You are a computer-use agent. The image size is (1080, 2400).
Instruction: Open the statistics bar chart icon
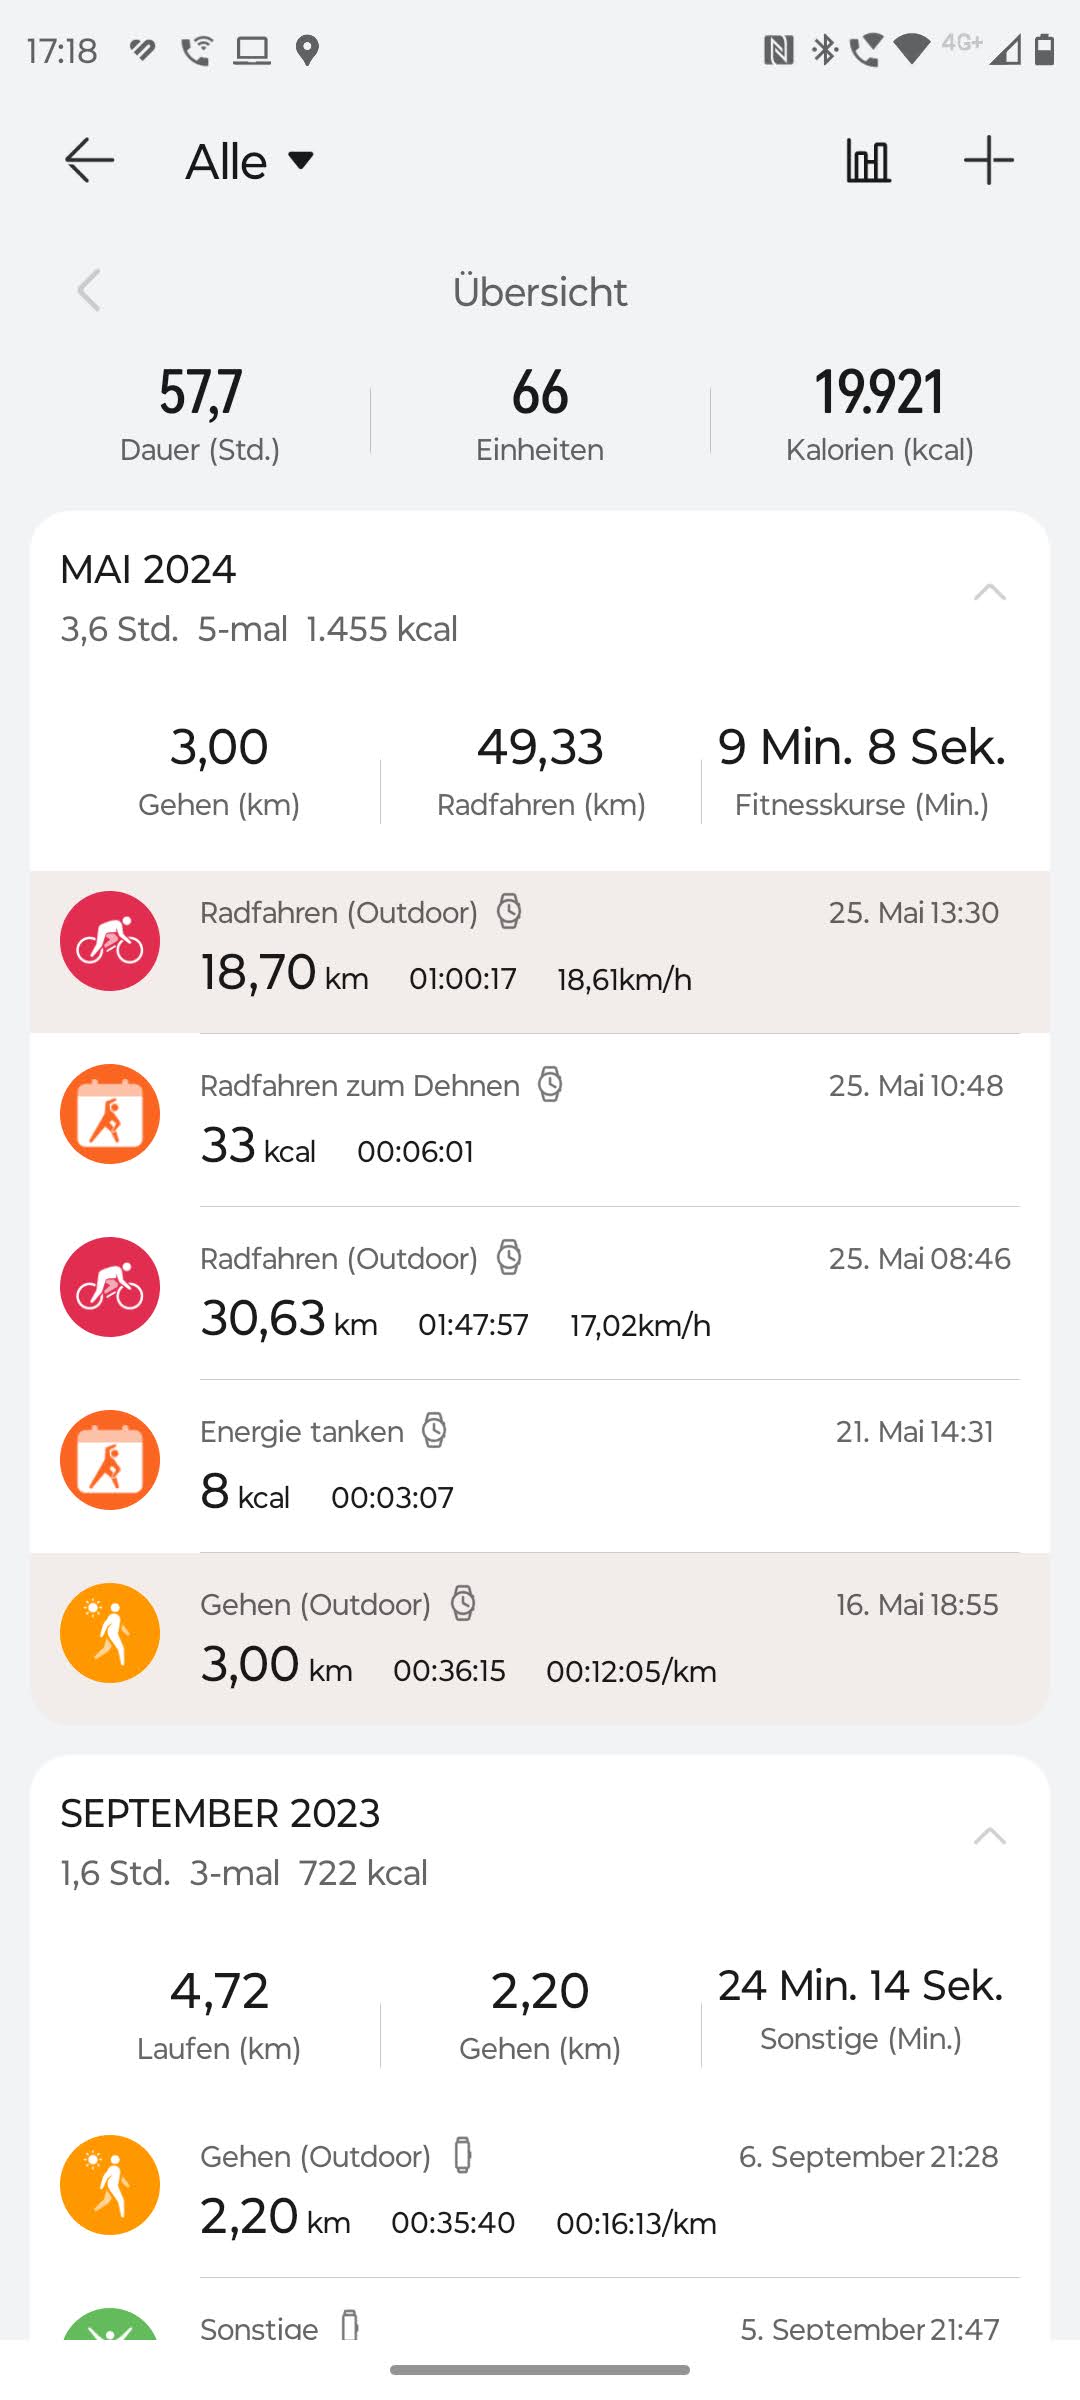(x=868, y=161)
